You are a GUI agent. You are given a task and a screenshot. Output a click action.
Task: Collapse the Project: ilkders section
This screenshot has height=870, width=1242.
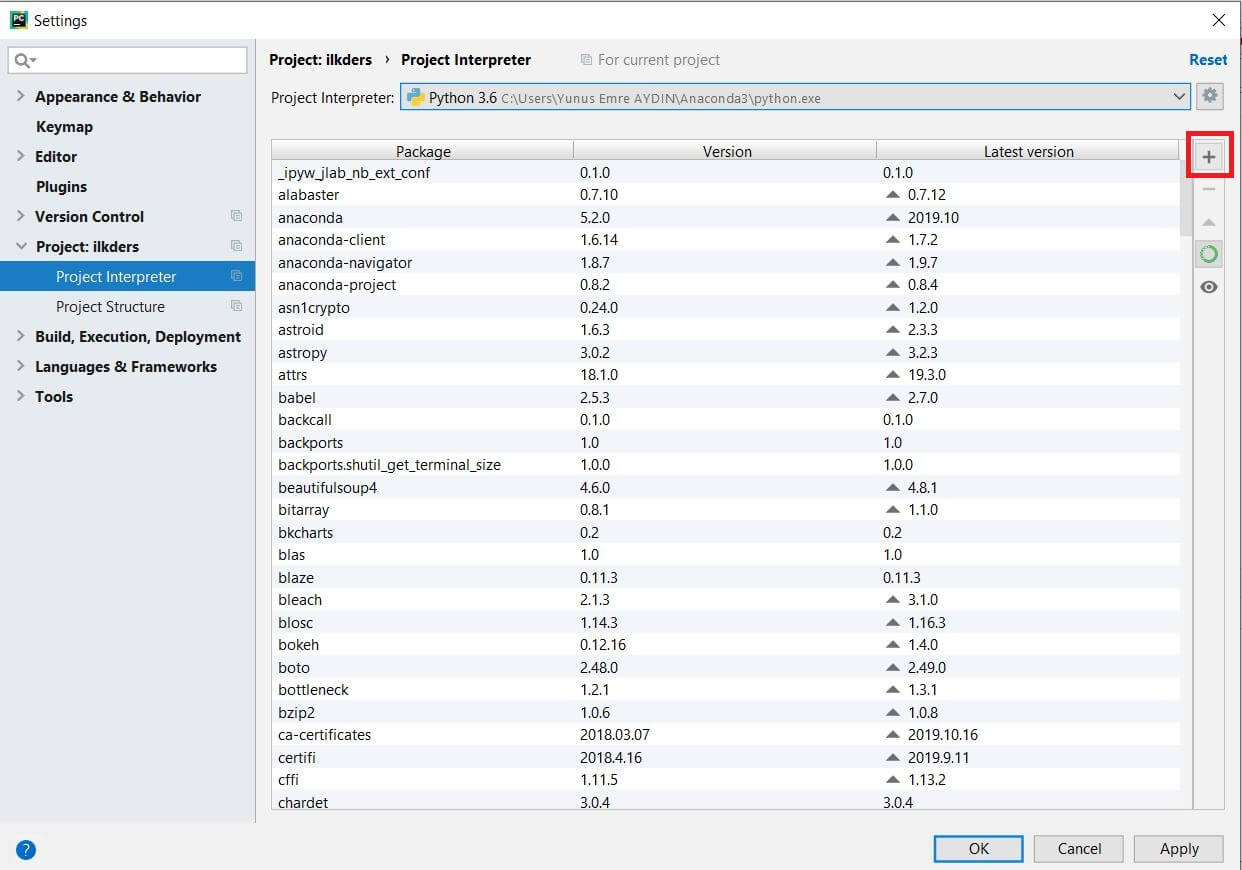(21, 246)
